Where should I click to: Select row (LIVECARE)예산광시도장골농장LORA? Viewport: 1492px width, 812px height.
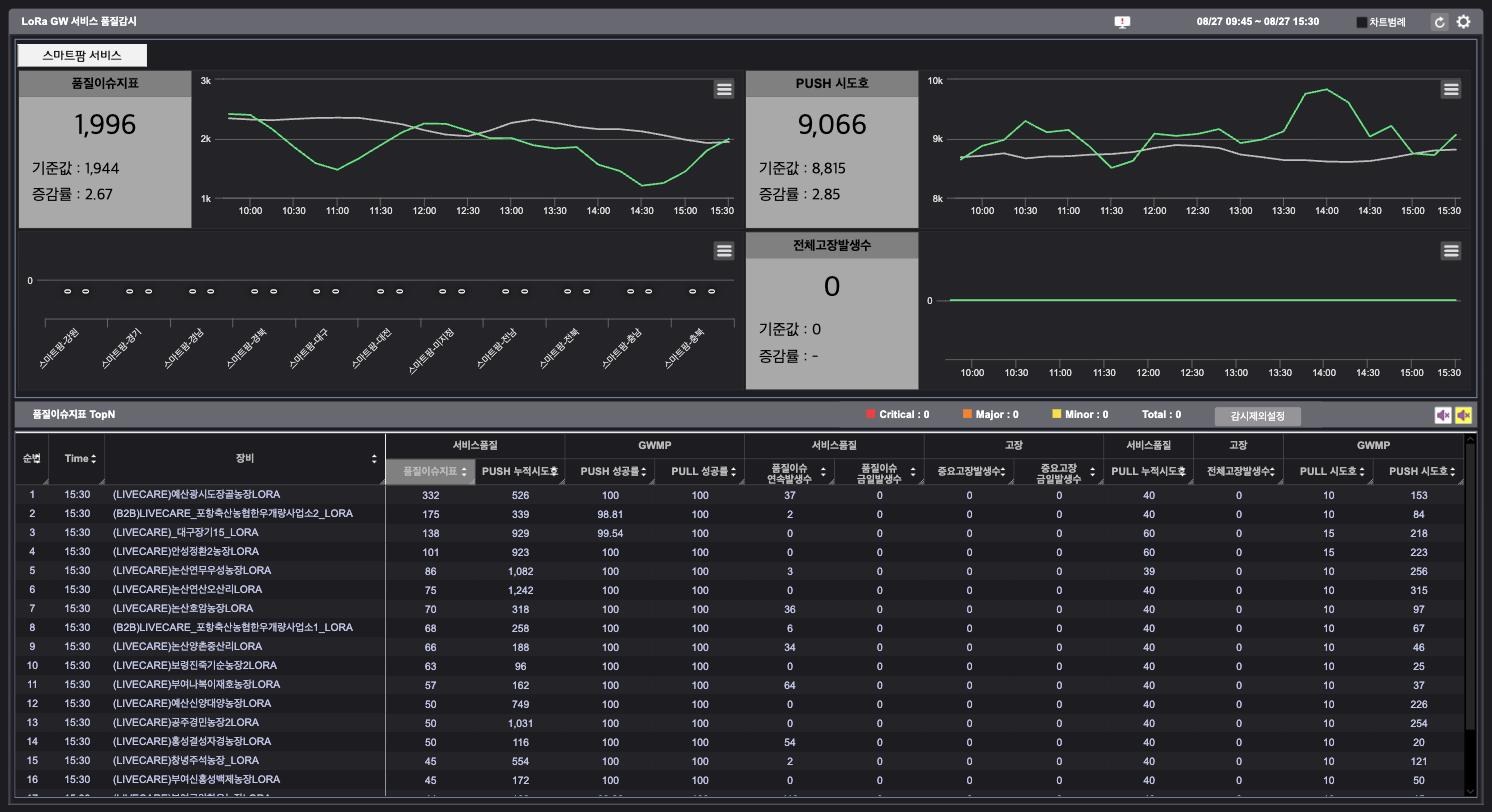[x=740, y=495]
